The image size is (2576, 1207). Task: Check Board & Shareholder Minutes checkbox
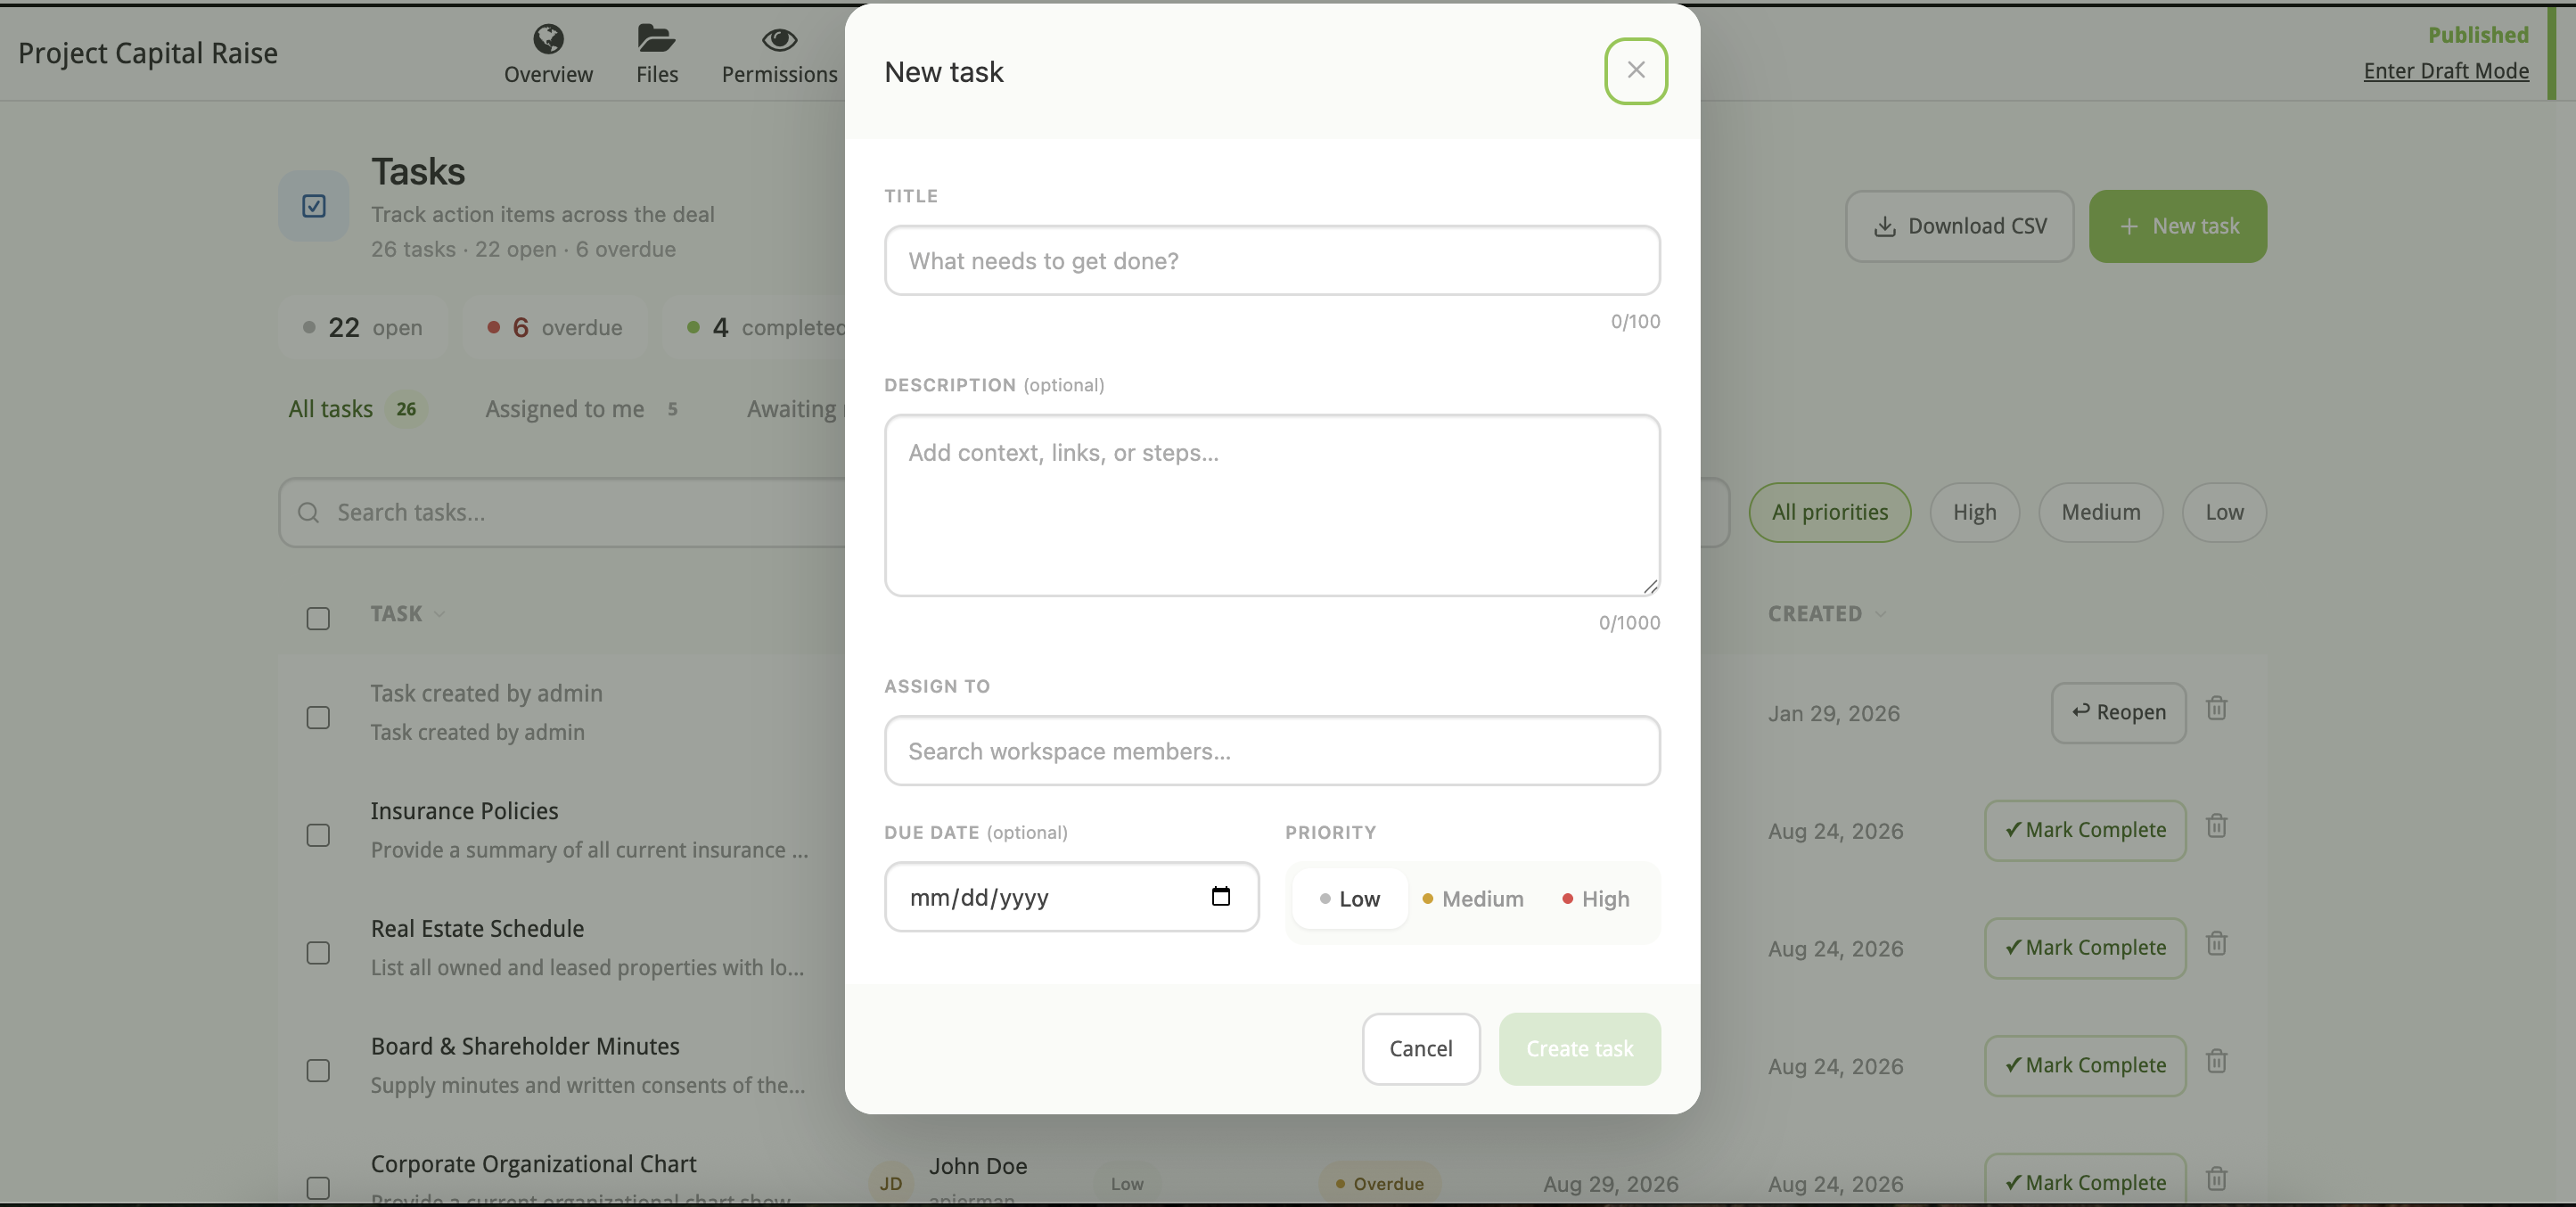pyautogui.click(x=318, y=1071)
